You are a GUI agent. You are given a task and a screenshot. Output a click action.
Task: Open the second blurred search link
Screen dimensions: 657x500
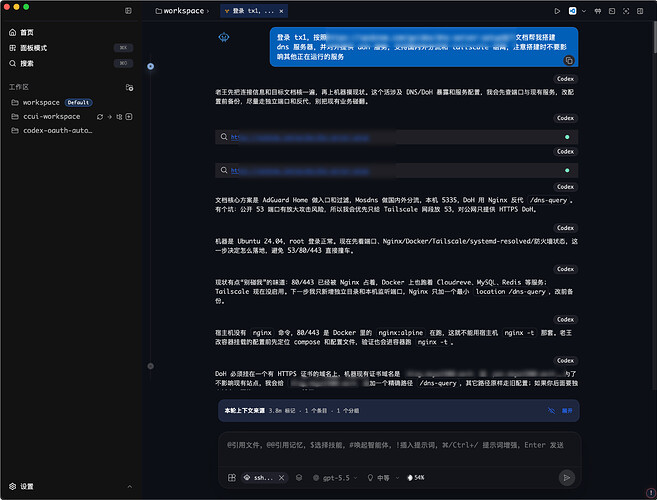tap(300, 171)
